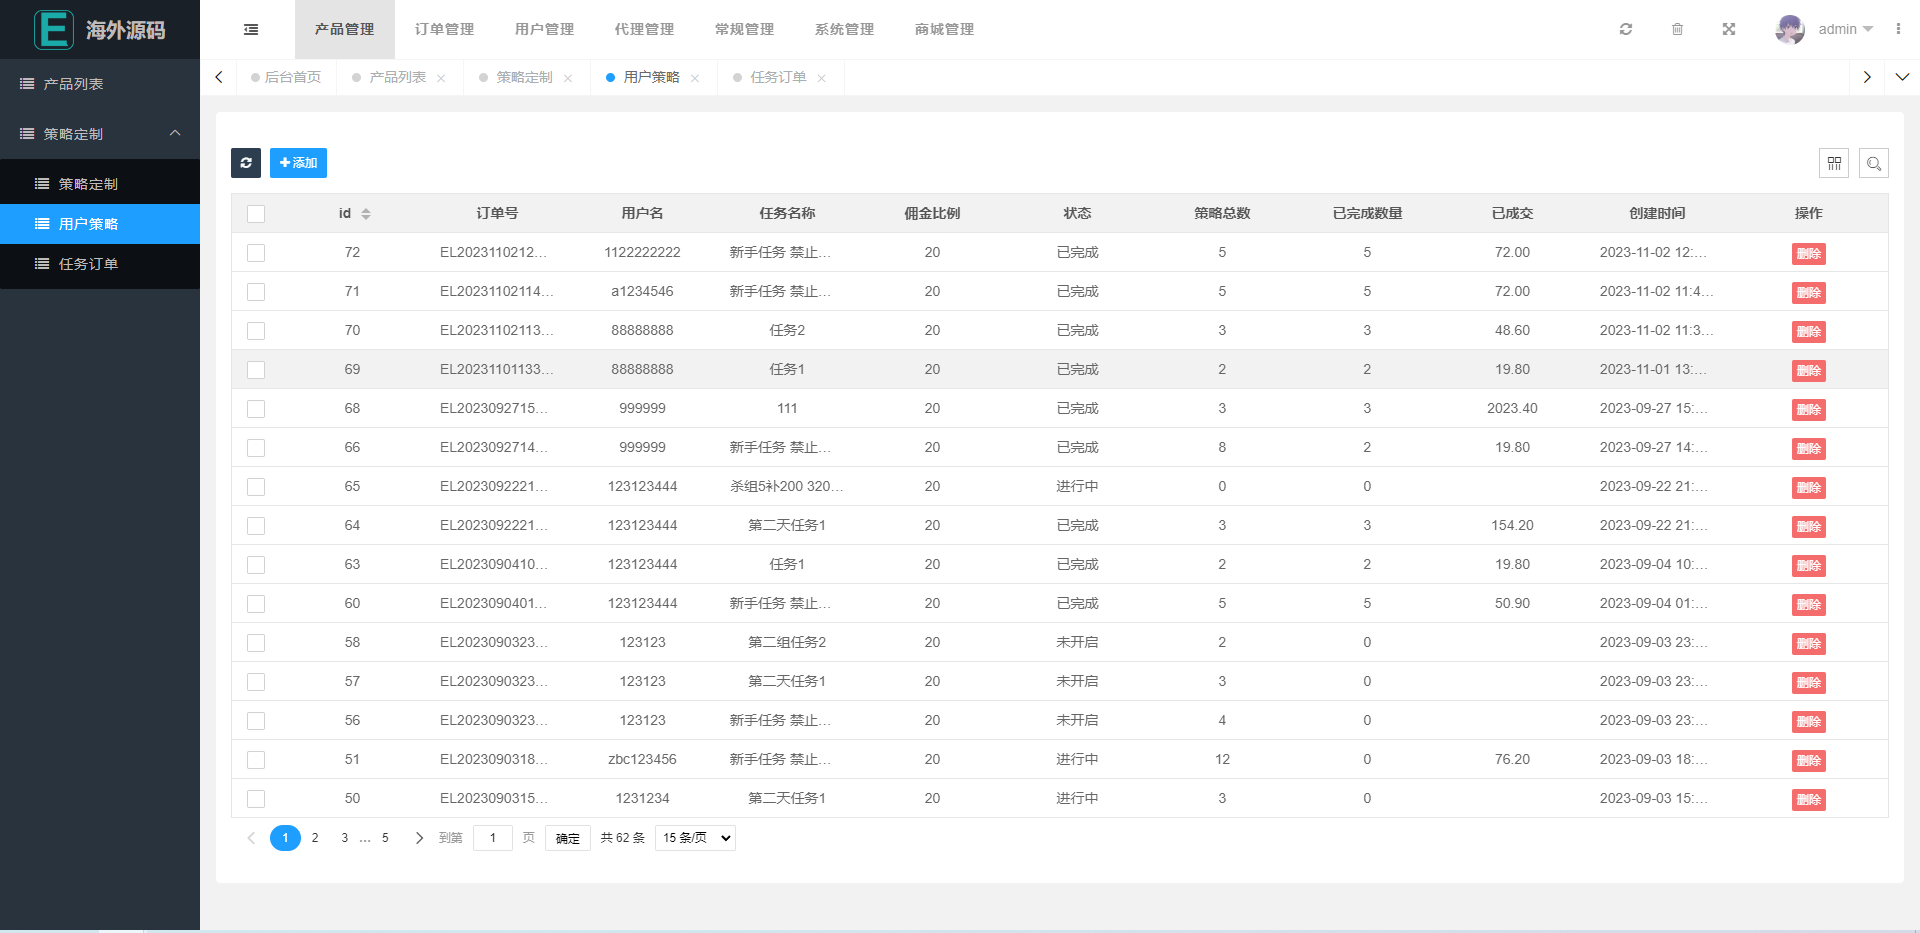Delete row id 50 with 删除 button
The width and height of the screenshot is (1920, 933).
coord(1808,800)
